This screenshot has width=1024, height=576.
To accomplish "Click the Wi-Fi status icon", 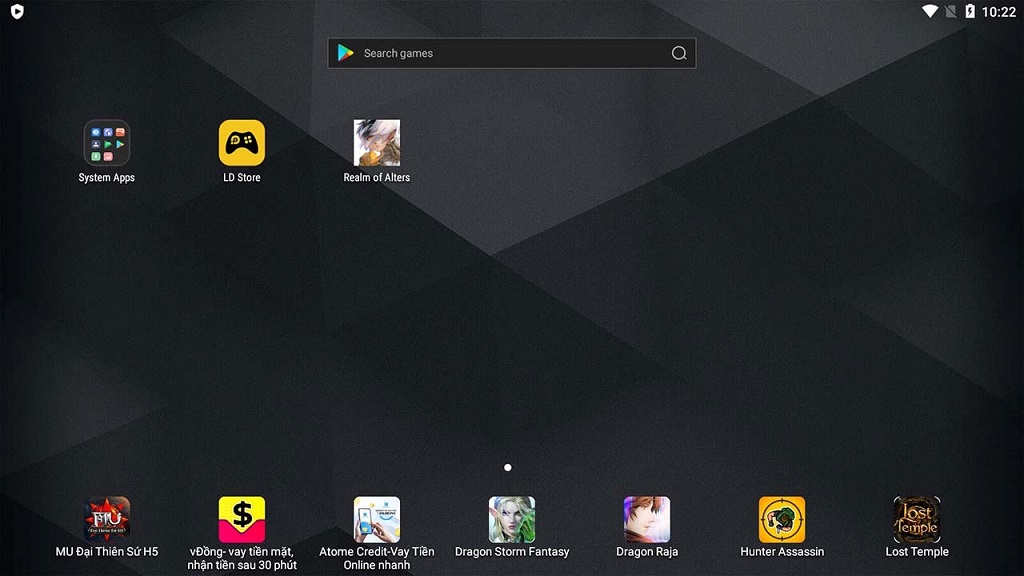I will click(x=930, y=11).
